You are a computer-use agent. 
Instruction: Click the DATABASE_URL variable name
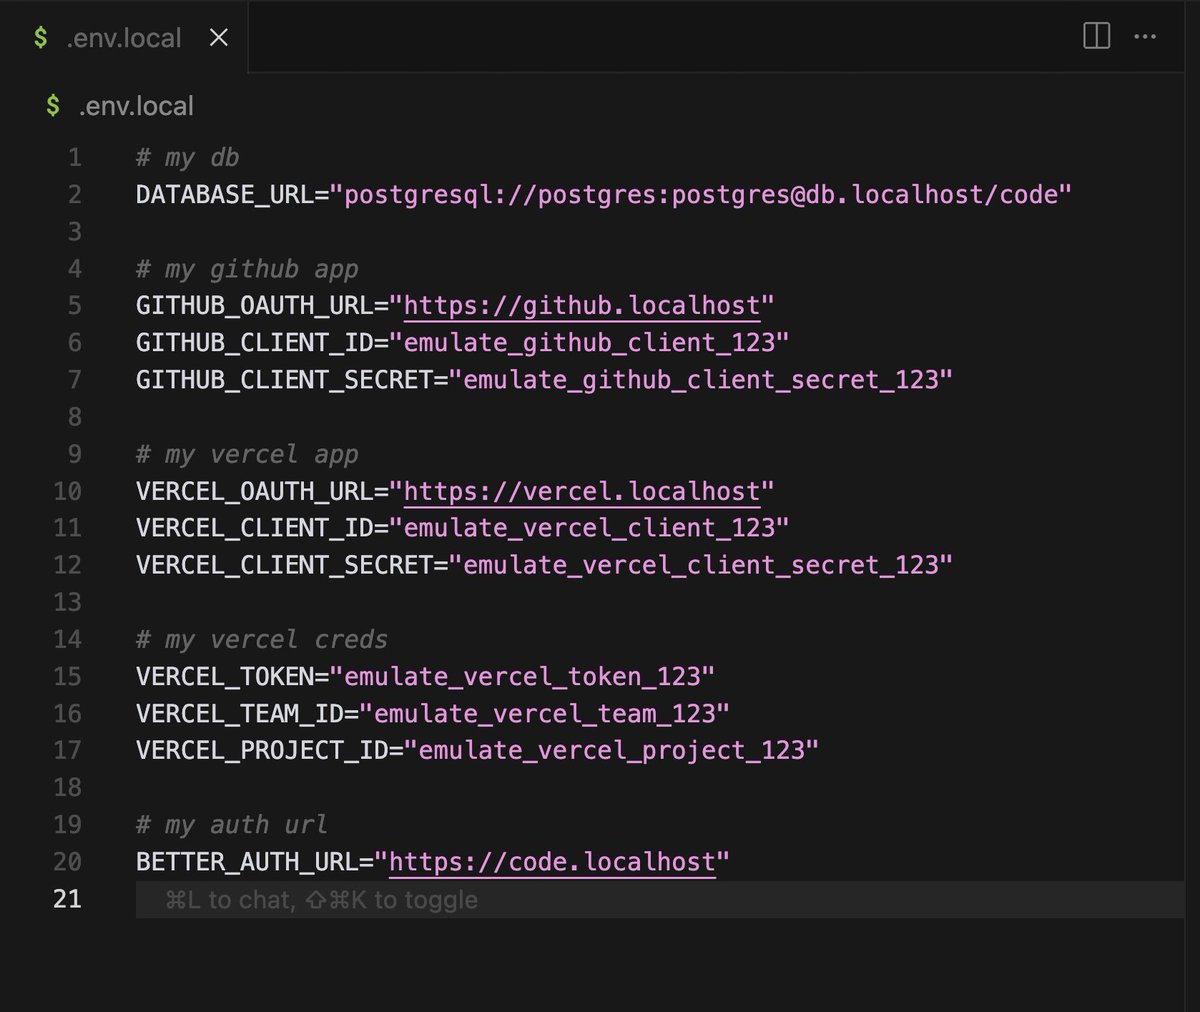point(225,194)
